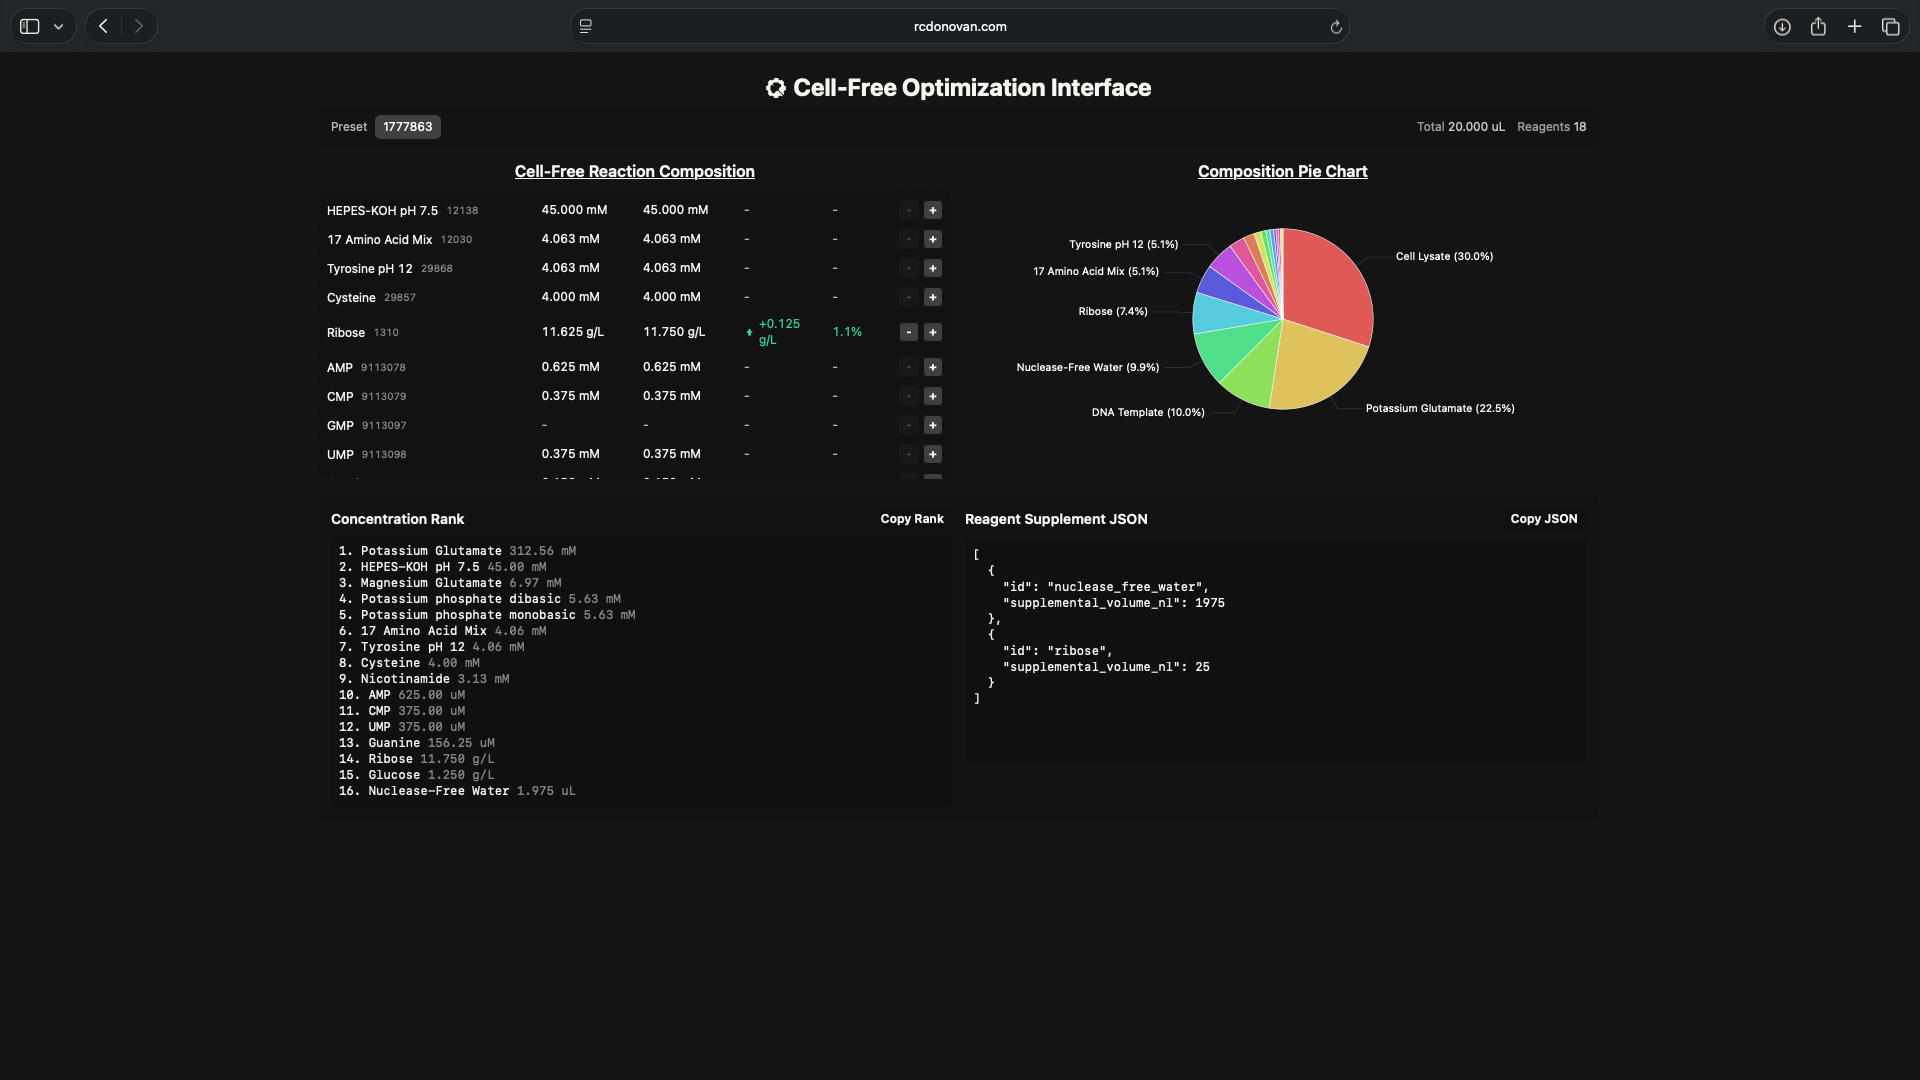The height and width of the screenshot is (1080, 1920).
Task: Click Copy JSON button
Action: pyautogui.click(x=1543, y=519)
